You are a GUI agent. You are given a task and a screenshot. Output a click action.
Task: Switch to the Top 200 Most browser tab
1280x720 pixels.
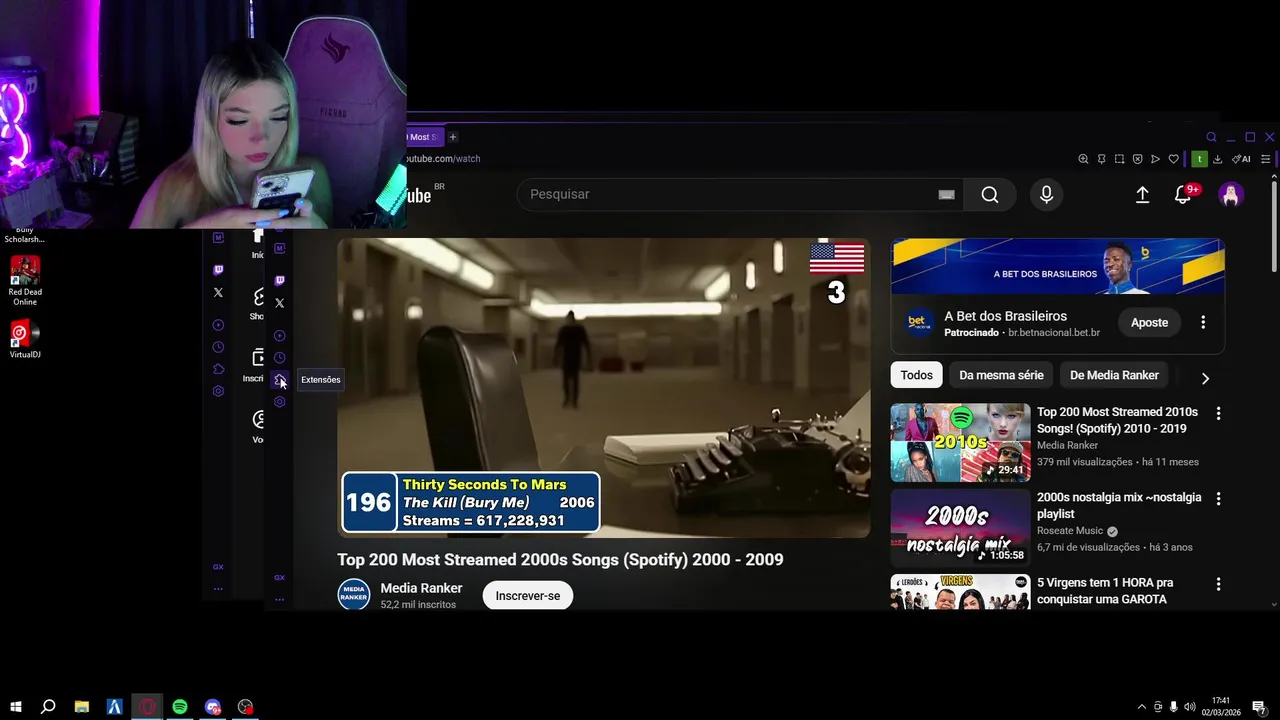coord(424,137)
